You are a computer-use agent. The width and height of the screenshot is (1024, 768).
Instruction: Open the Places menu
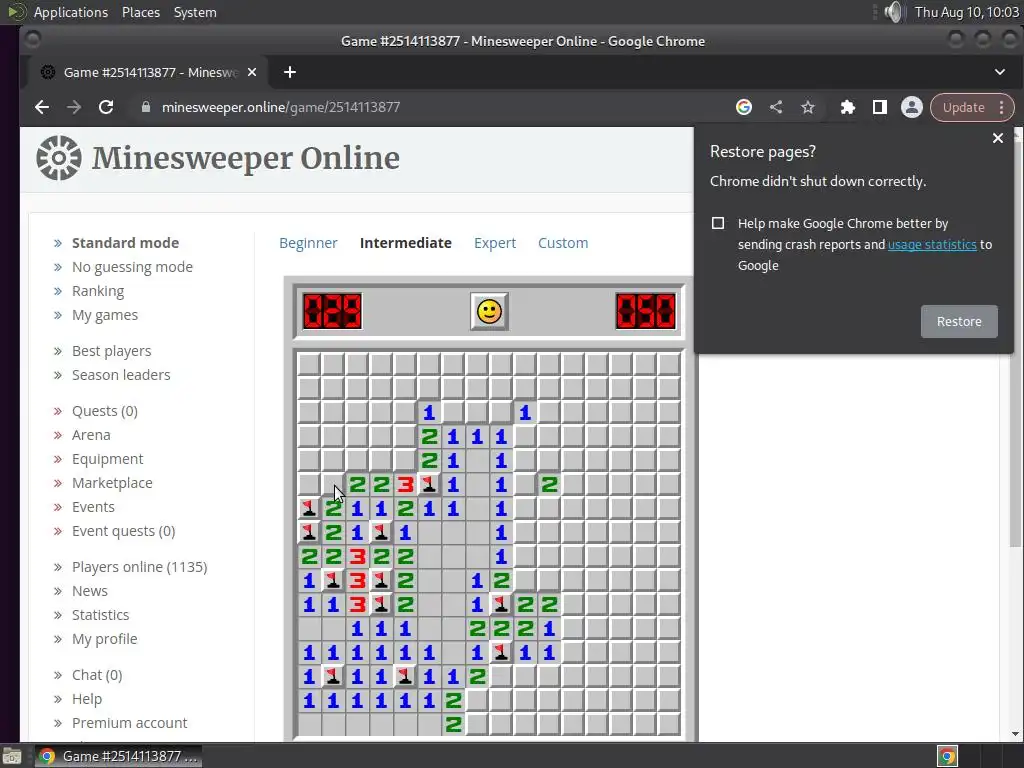(x=141, y=12)
